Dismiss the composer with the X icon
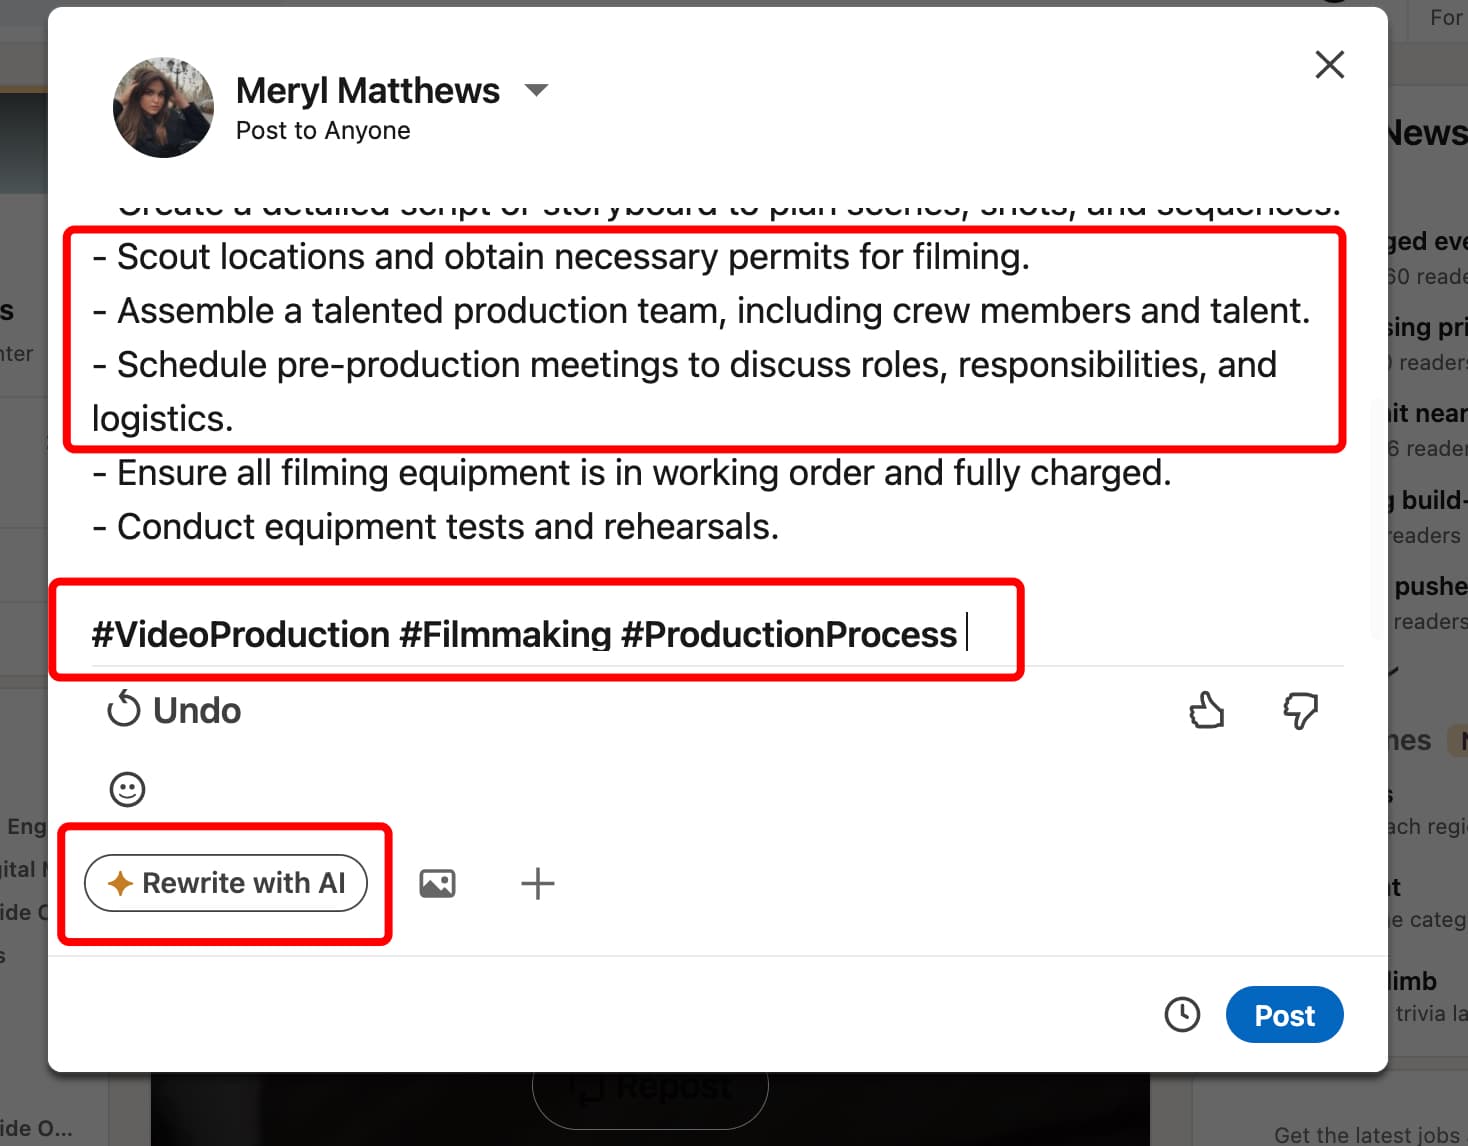 click(x=1329, y=63)
